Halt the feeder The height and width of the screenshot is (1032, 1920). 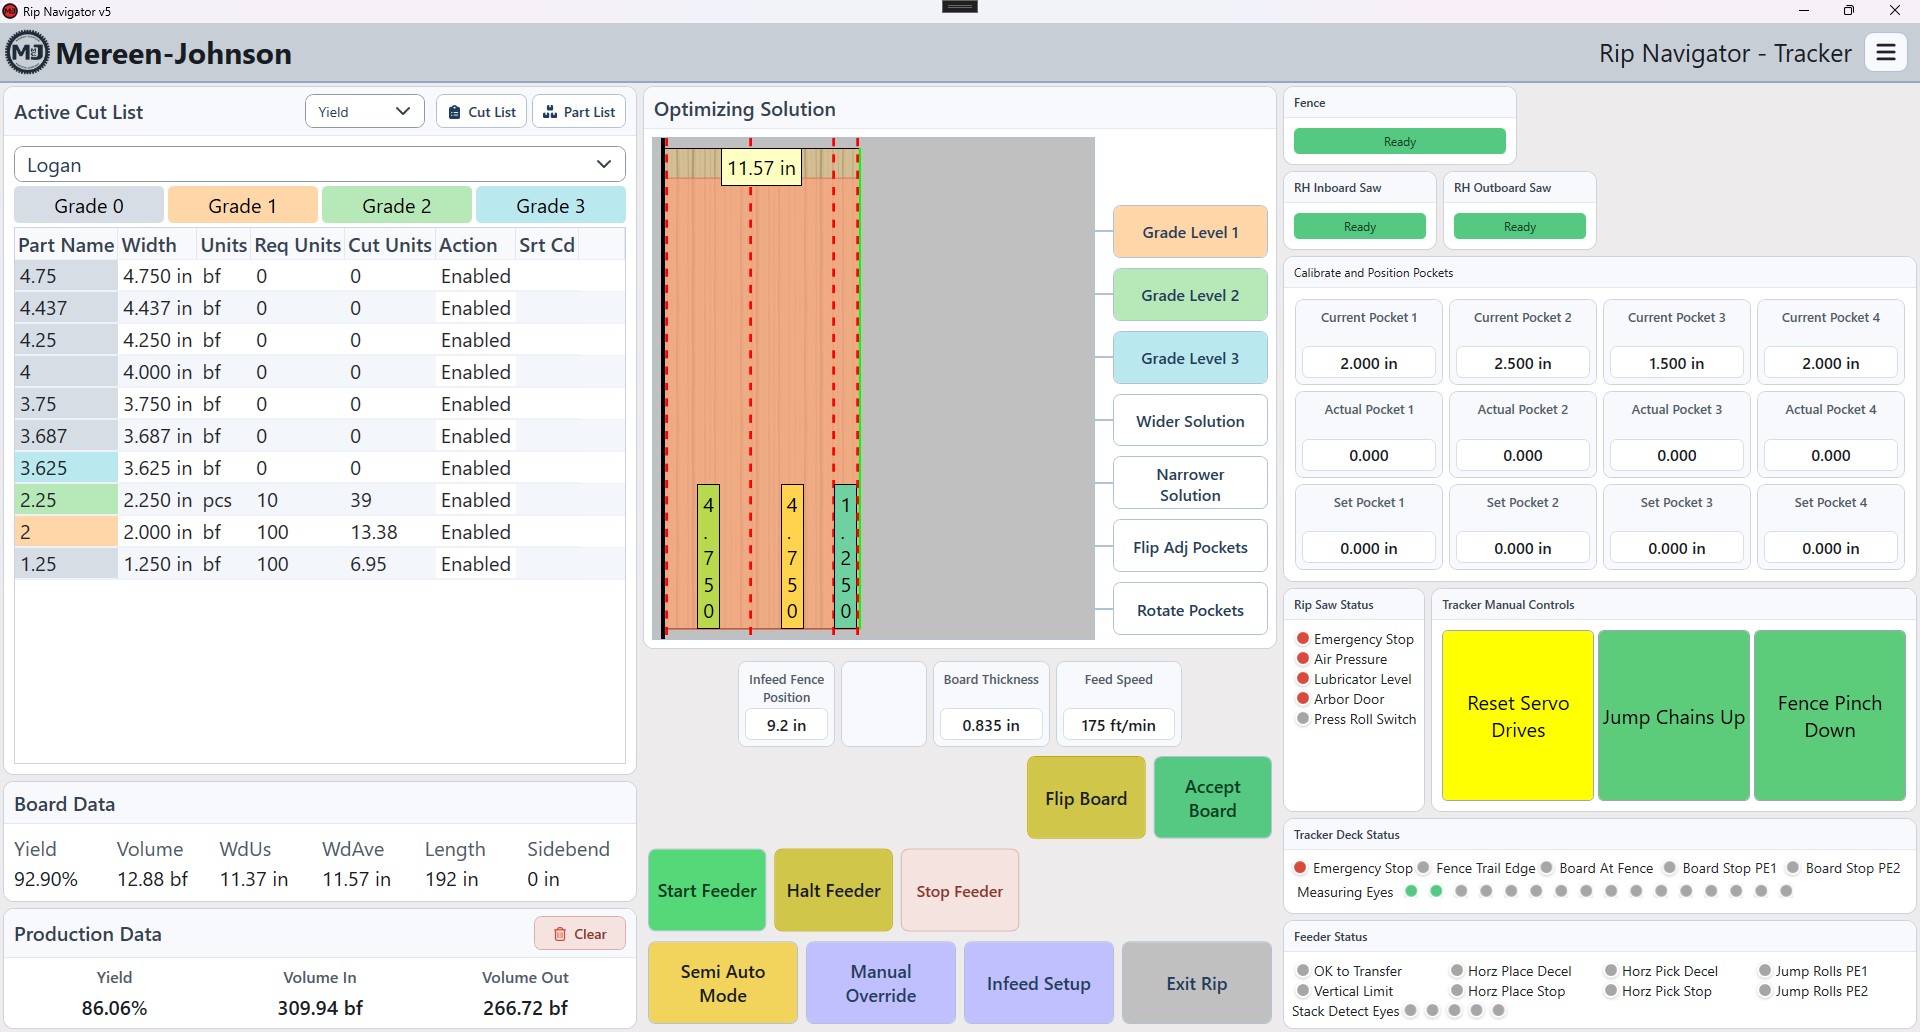click(x=833, y=890)
